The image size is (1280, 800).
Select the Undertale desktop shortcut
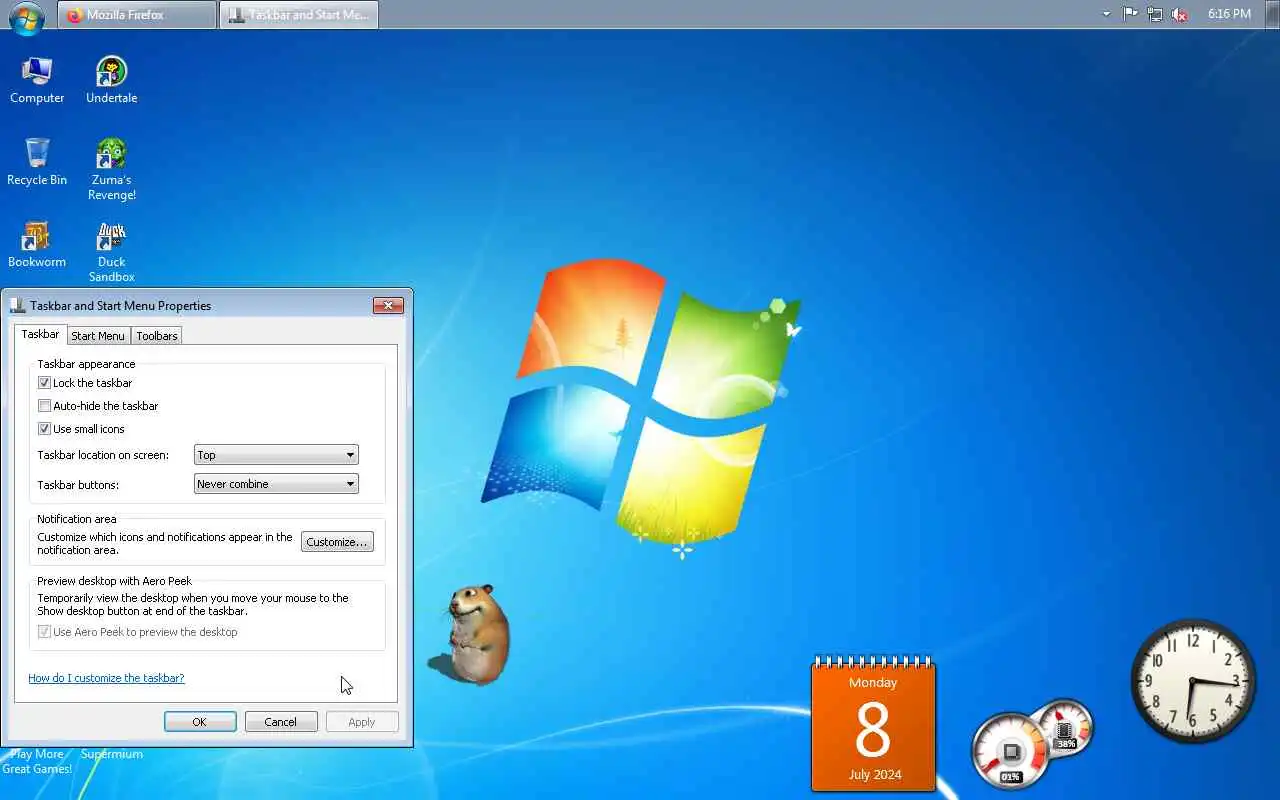(111, 80)
